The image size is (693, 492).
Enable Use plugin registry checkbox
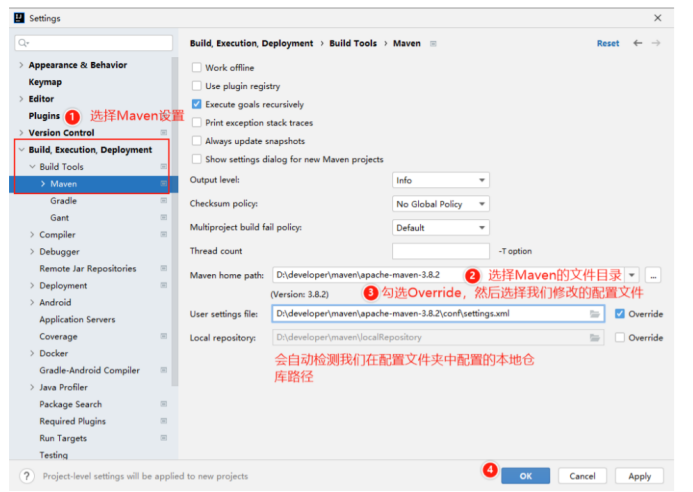[197, 86]
